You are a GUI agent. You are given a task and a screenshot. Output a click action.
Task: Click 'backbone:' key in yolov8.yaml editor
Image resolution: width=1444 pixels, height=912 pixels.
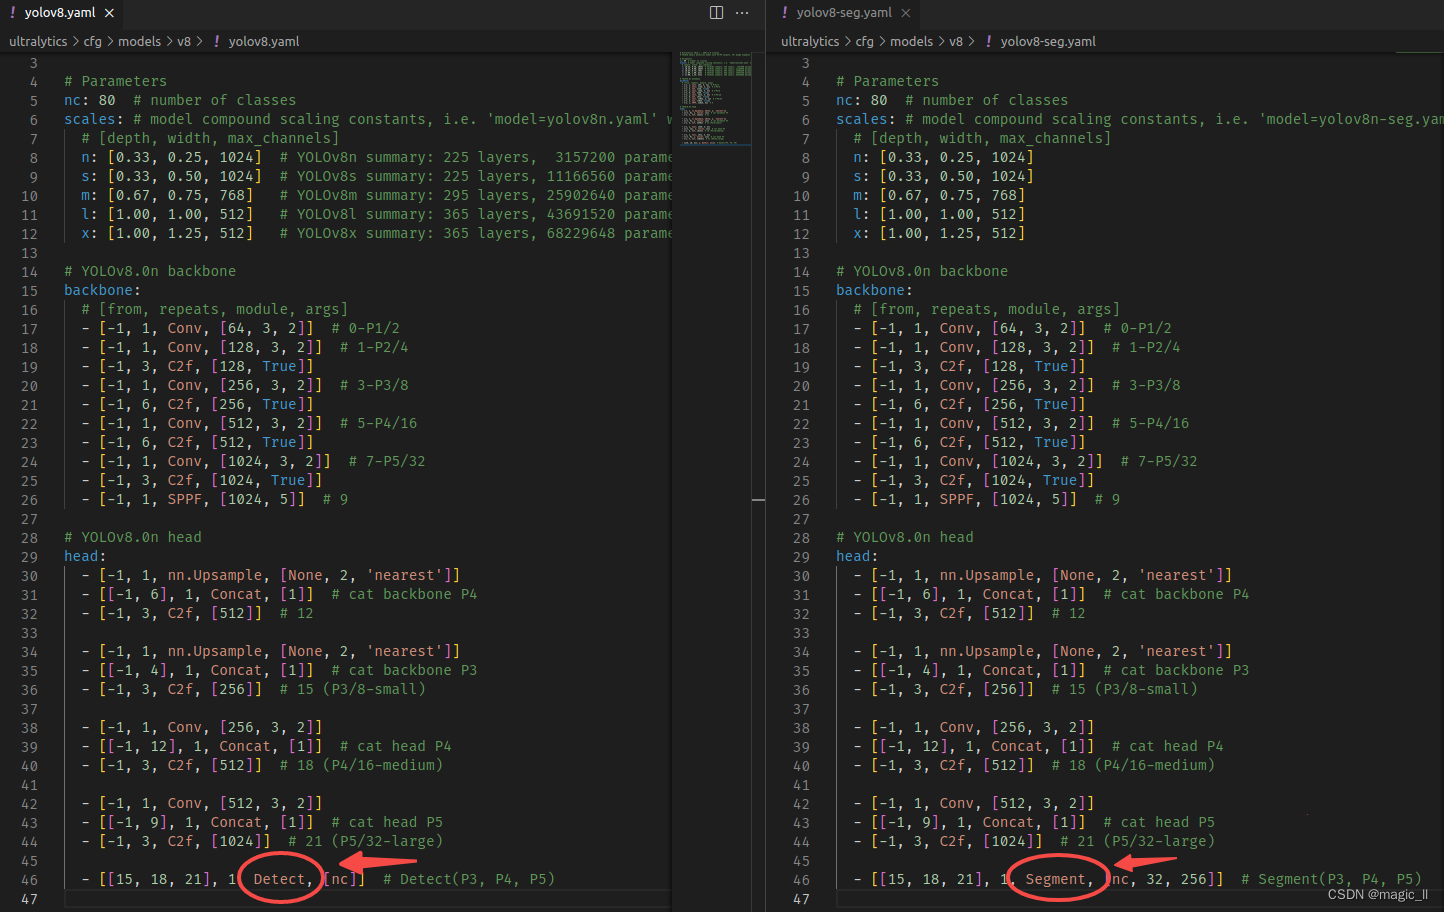[x=103, y=290]
